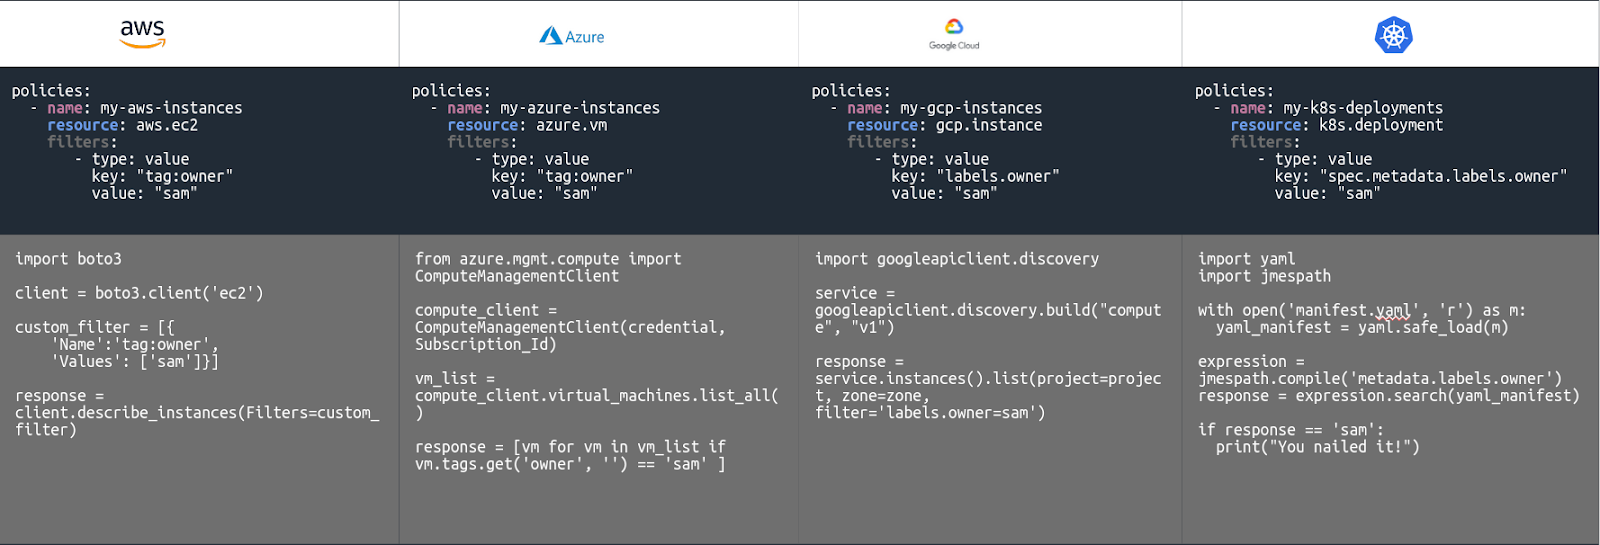Click the boto3.client('ec2') assignment line
This screenshot has width=1600, height=545.
139,293
